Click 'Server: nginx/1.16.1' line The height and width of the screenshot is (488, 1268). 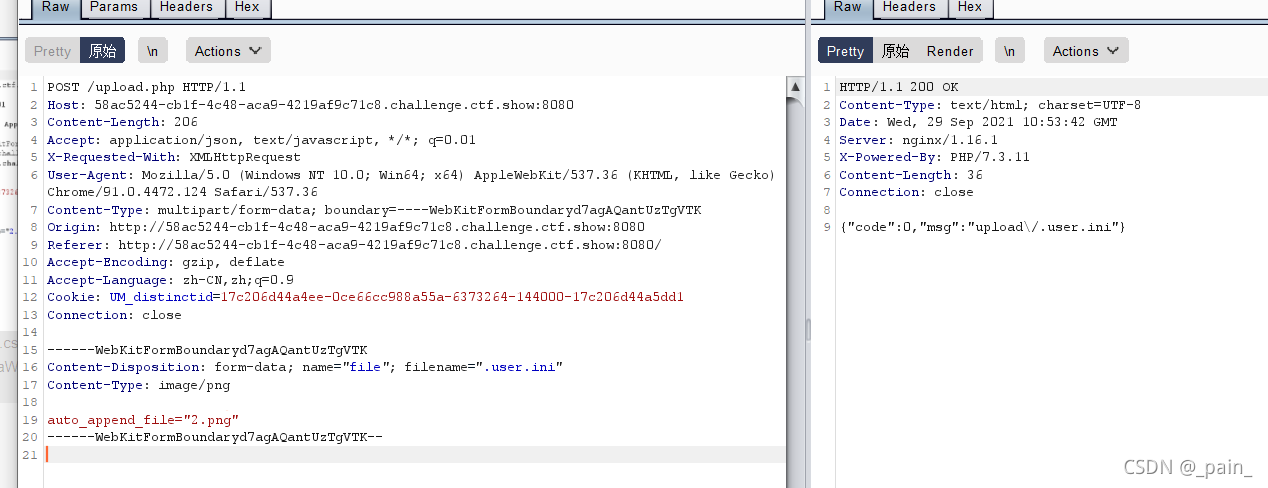918,140
